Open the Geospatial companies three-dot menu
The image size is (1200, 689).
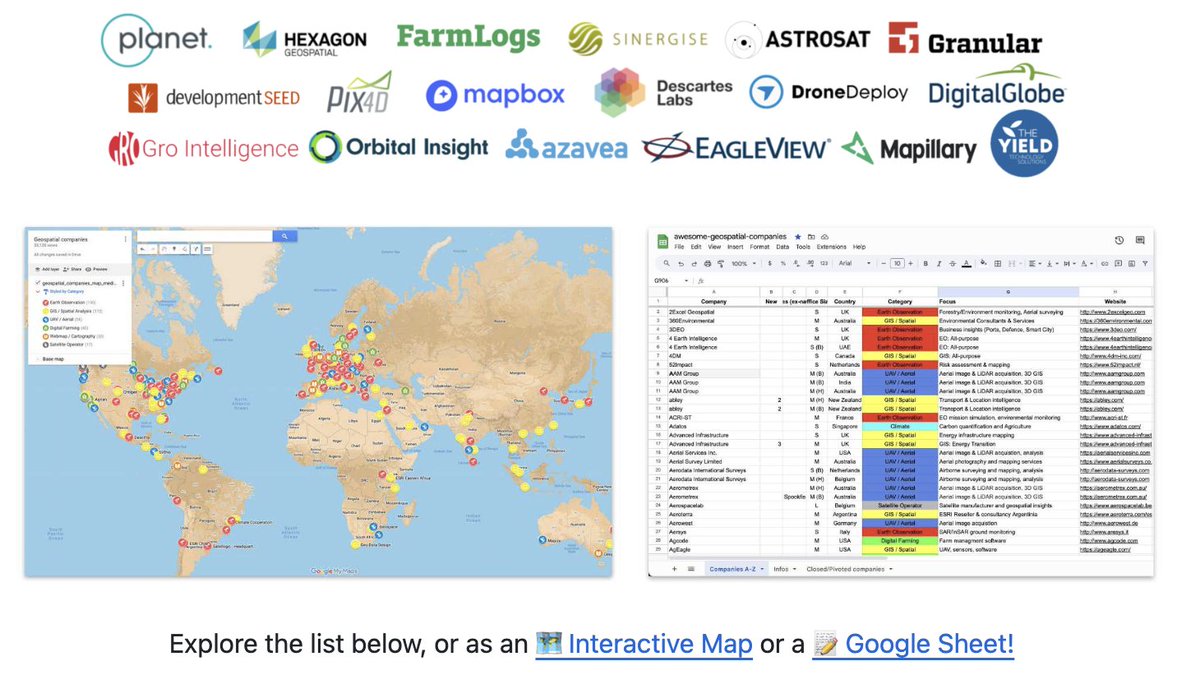click(x=125, y=239)
